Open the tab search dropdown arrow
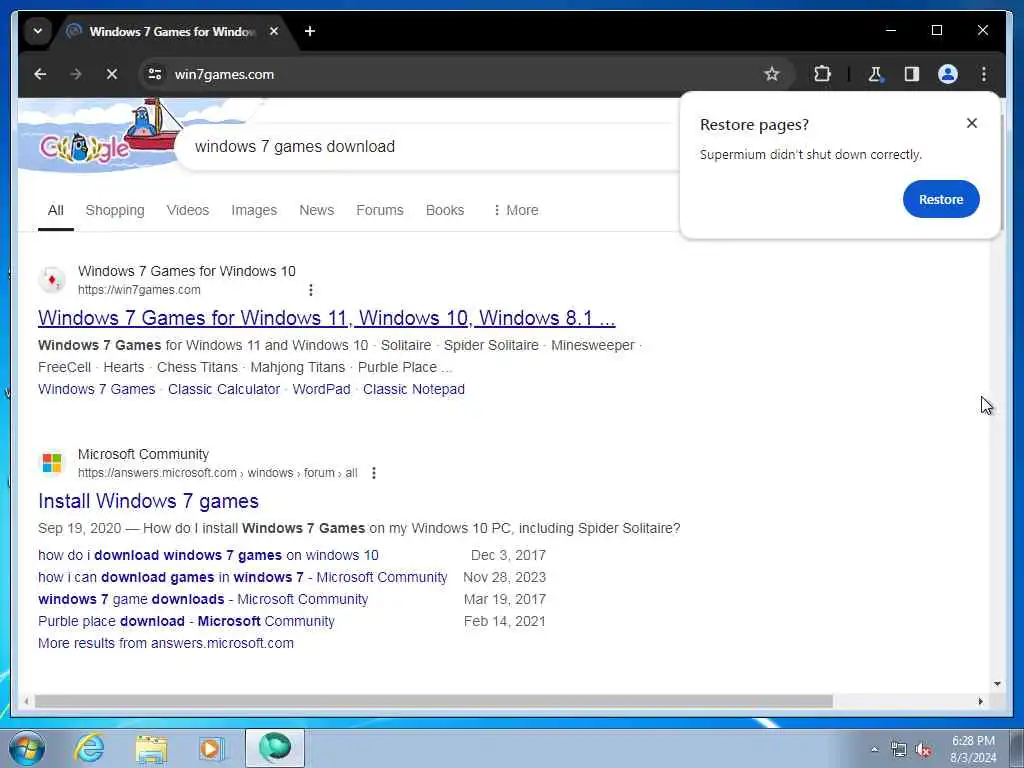The width and height of the screenshot is (1024, 768). pos(38,31)
